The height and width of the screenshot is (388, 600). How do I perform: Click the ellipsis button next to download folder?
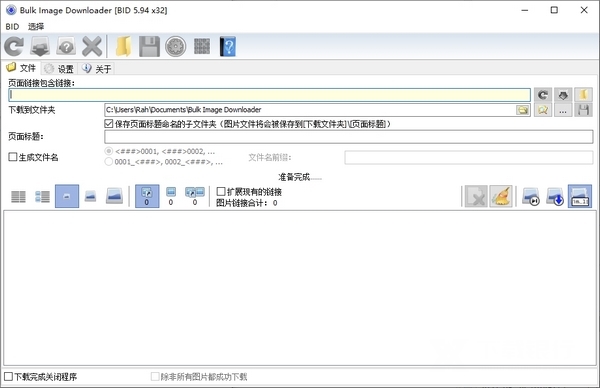(563, 110)
